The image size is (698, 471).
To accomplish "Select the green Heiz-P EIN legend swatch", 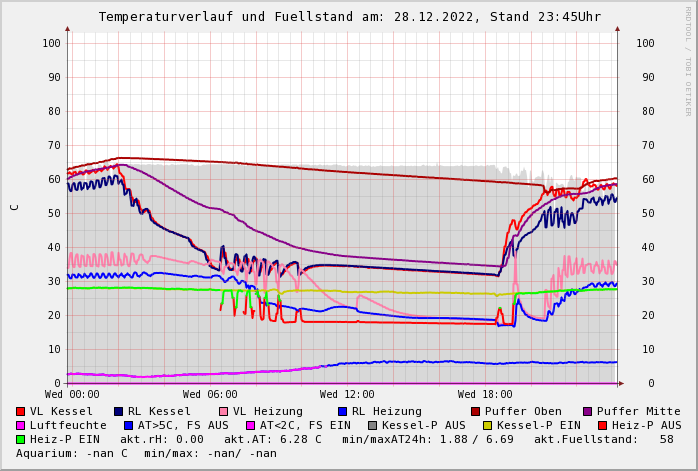I will [21, 440].
